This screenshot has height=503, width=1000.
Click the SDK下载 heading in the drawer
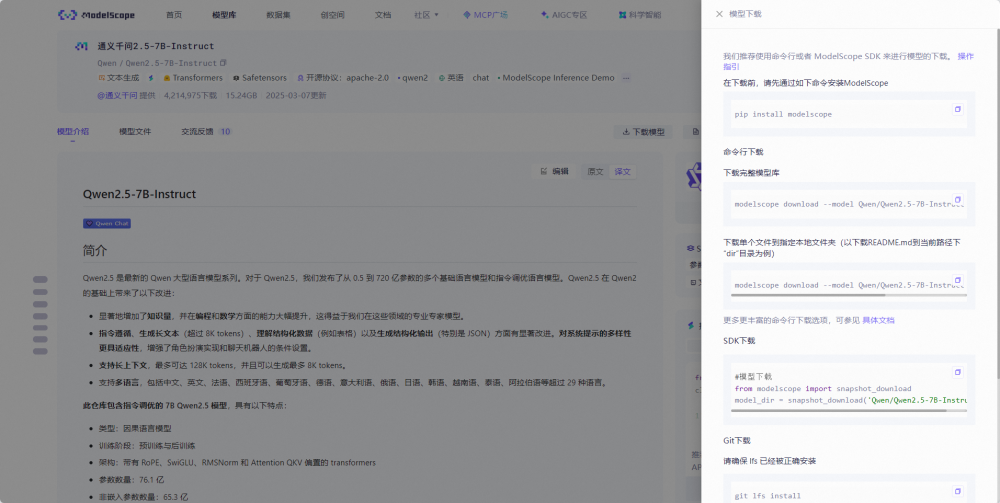(739, 340)
